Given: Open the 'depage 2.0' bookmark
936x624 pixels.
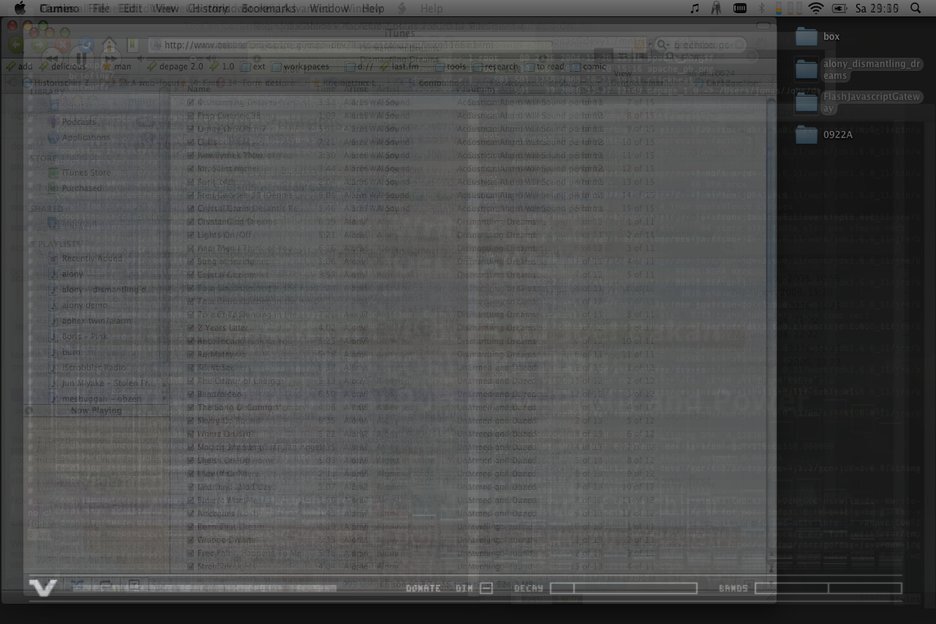Looking at the screenshot, I should [176, 66].
